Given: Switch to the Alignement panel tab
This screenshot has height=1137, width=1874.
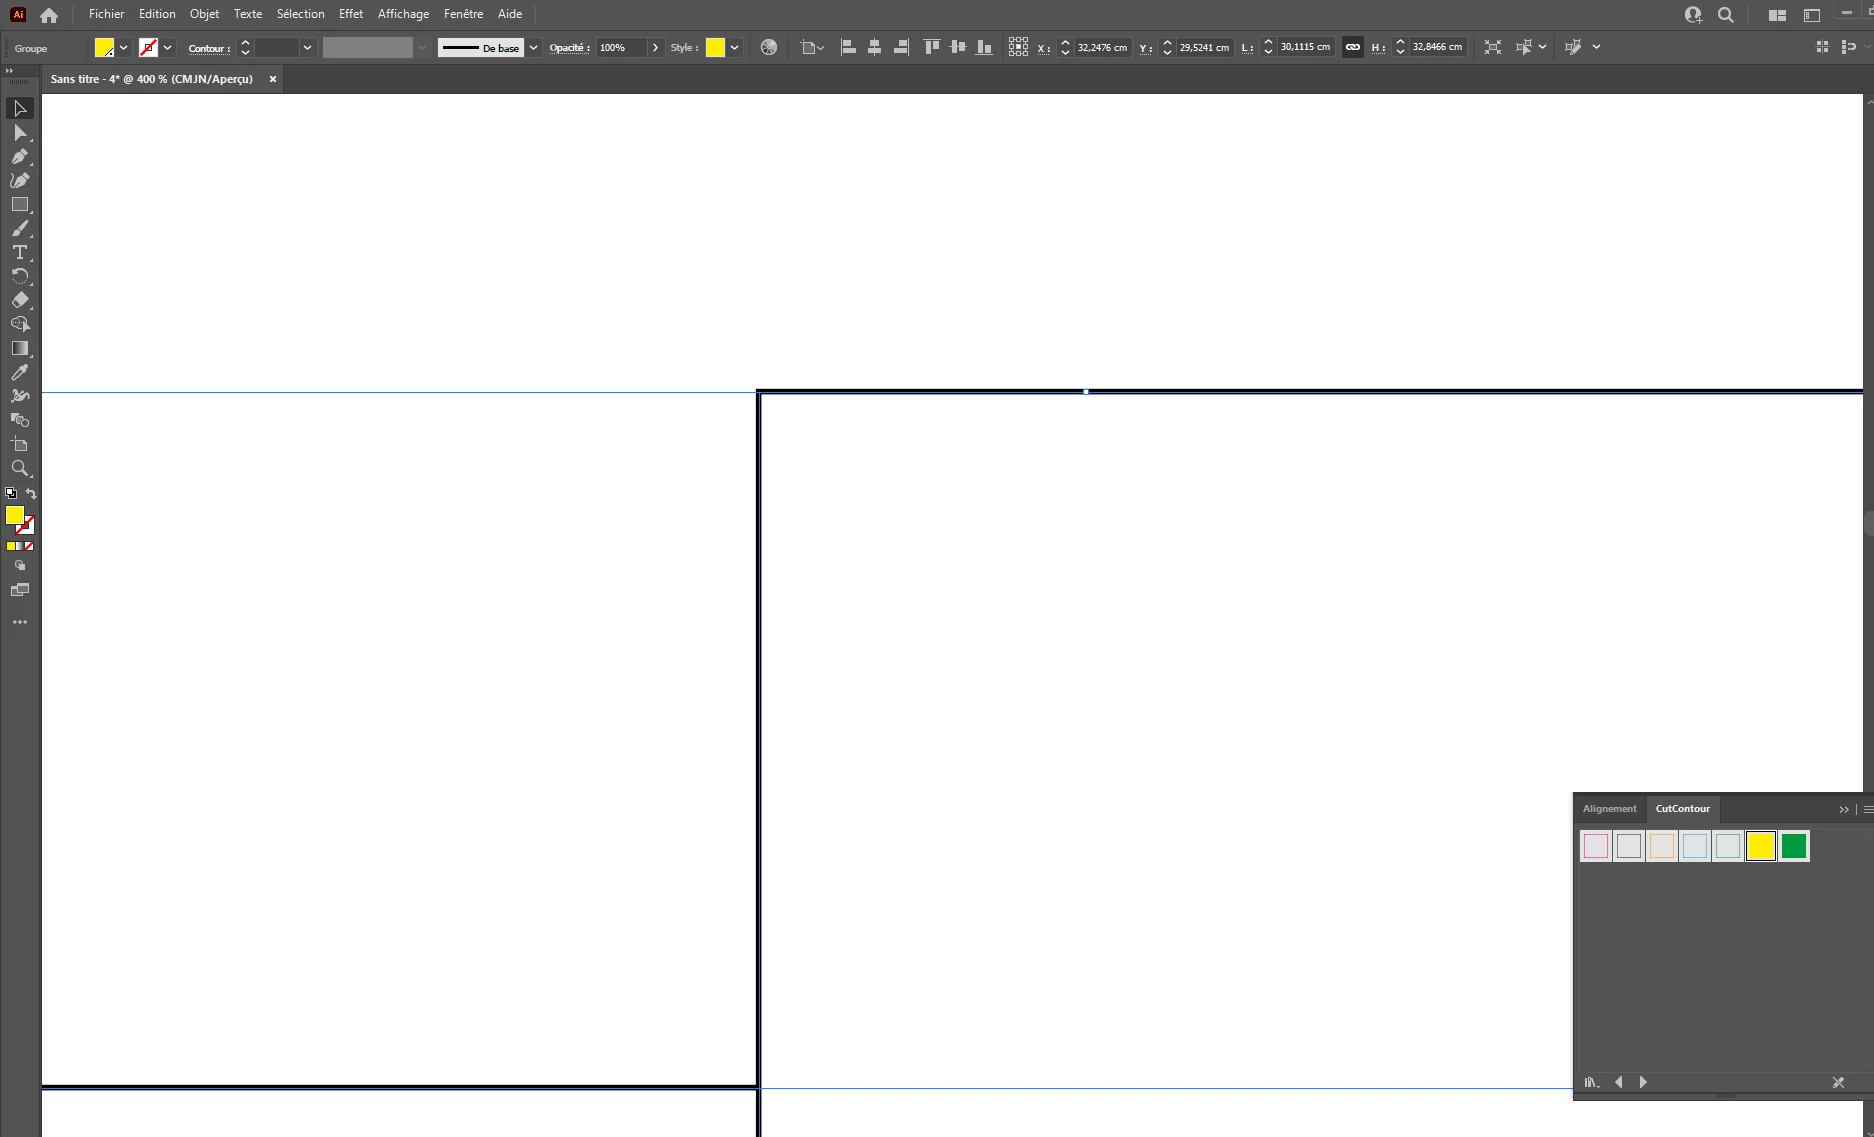Looking at the screenshot, I should [1609, 809].
